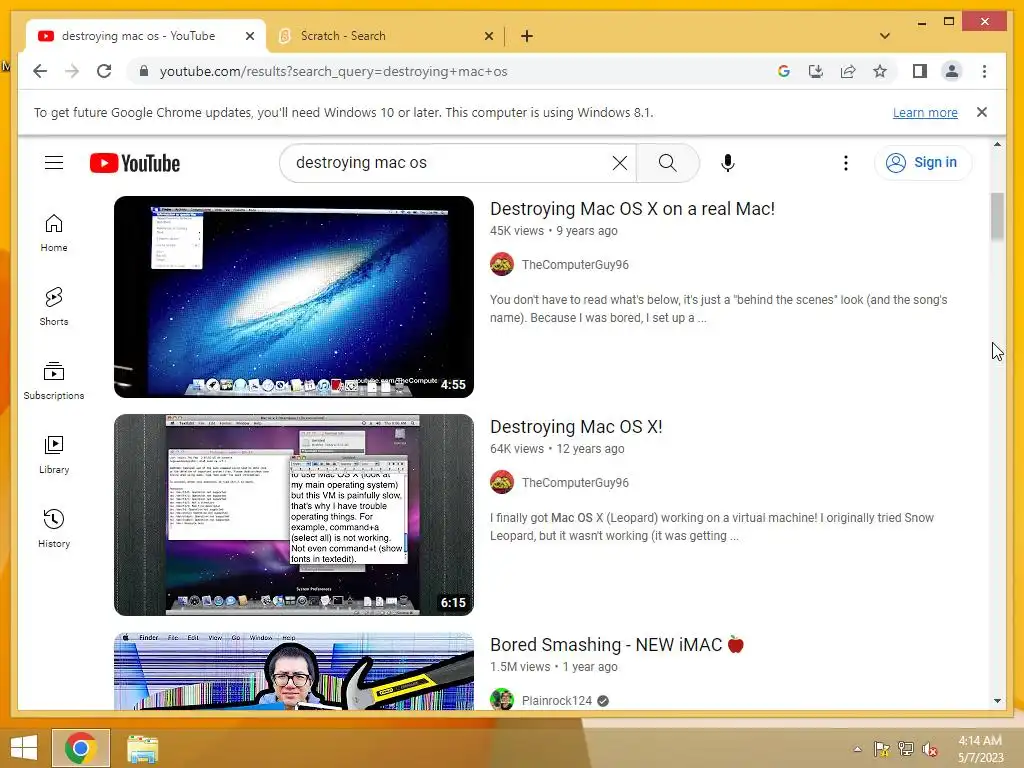Open File Explorer from taskbar
The height and width of the screenshot is (768, 1024).
click(142, 748)
